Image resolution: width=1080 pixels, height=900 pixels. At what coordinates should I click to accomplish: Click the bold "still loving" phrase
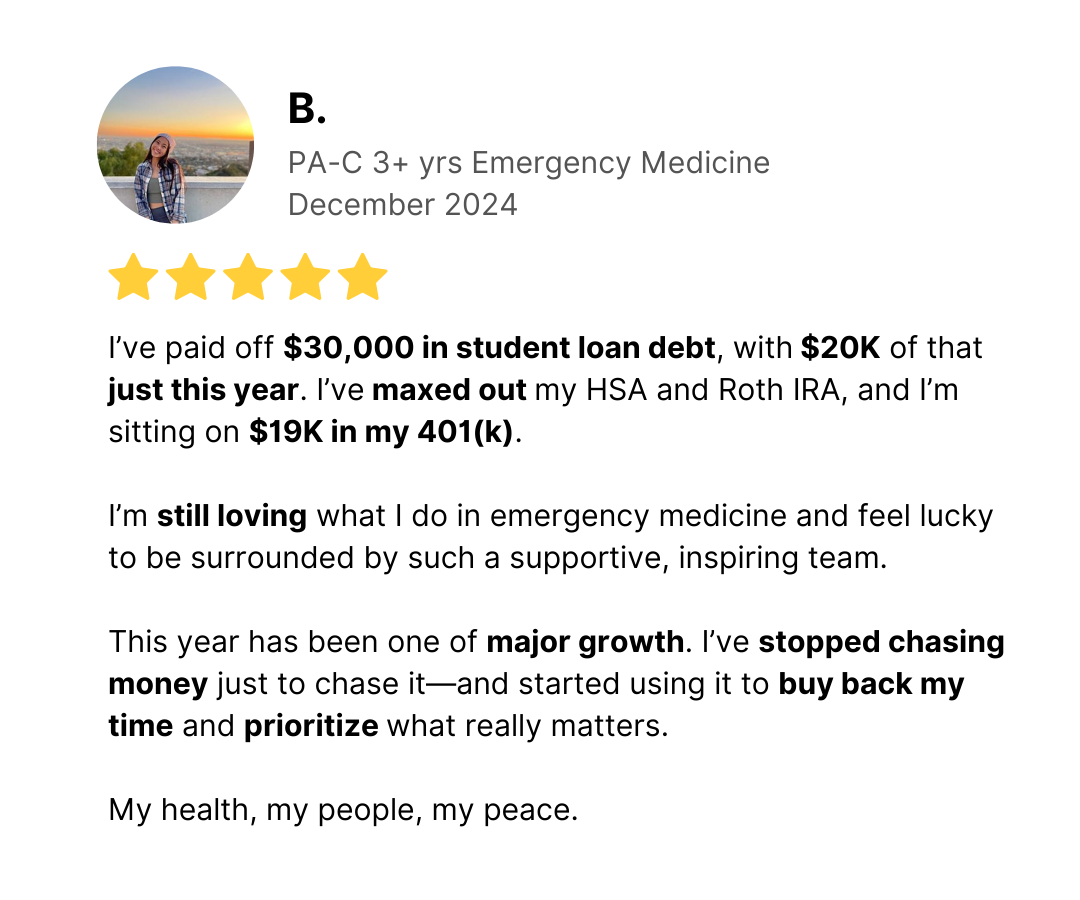pos(232,516)
